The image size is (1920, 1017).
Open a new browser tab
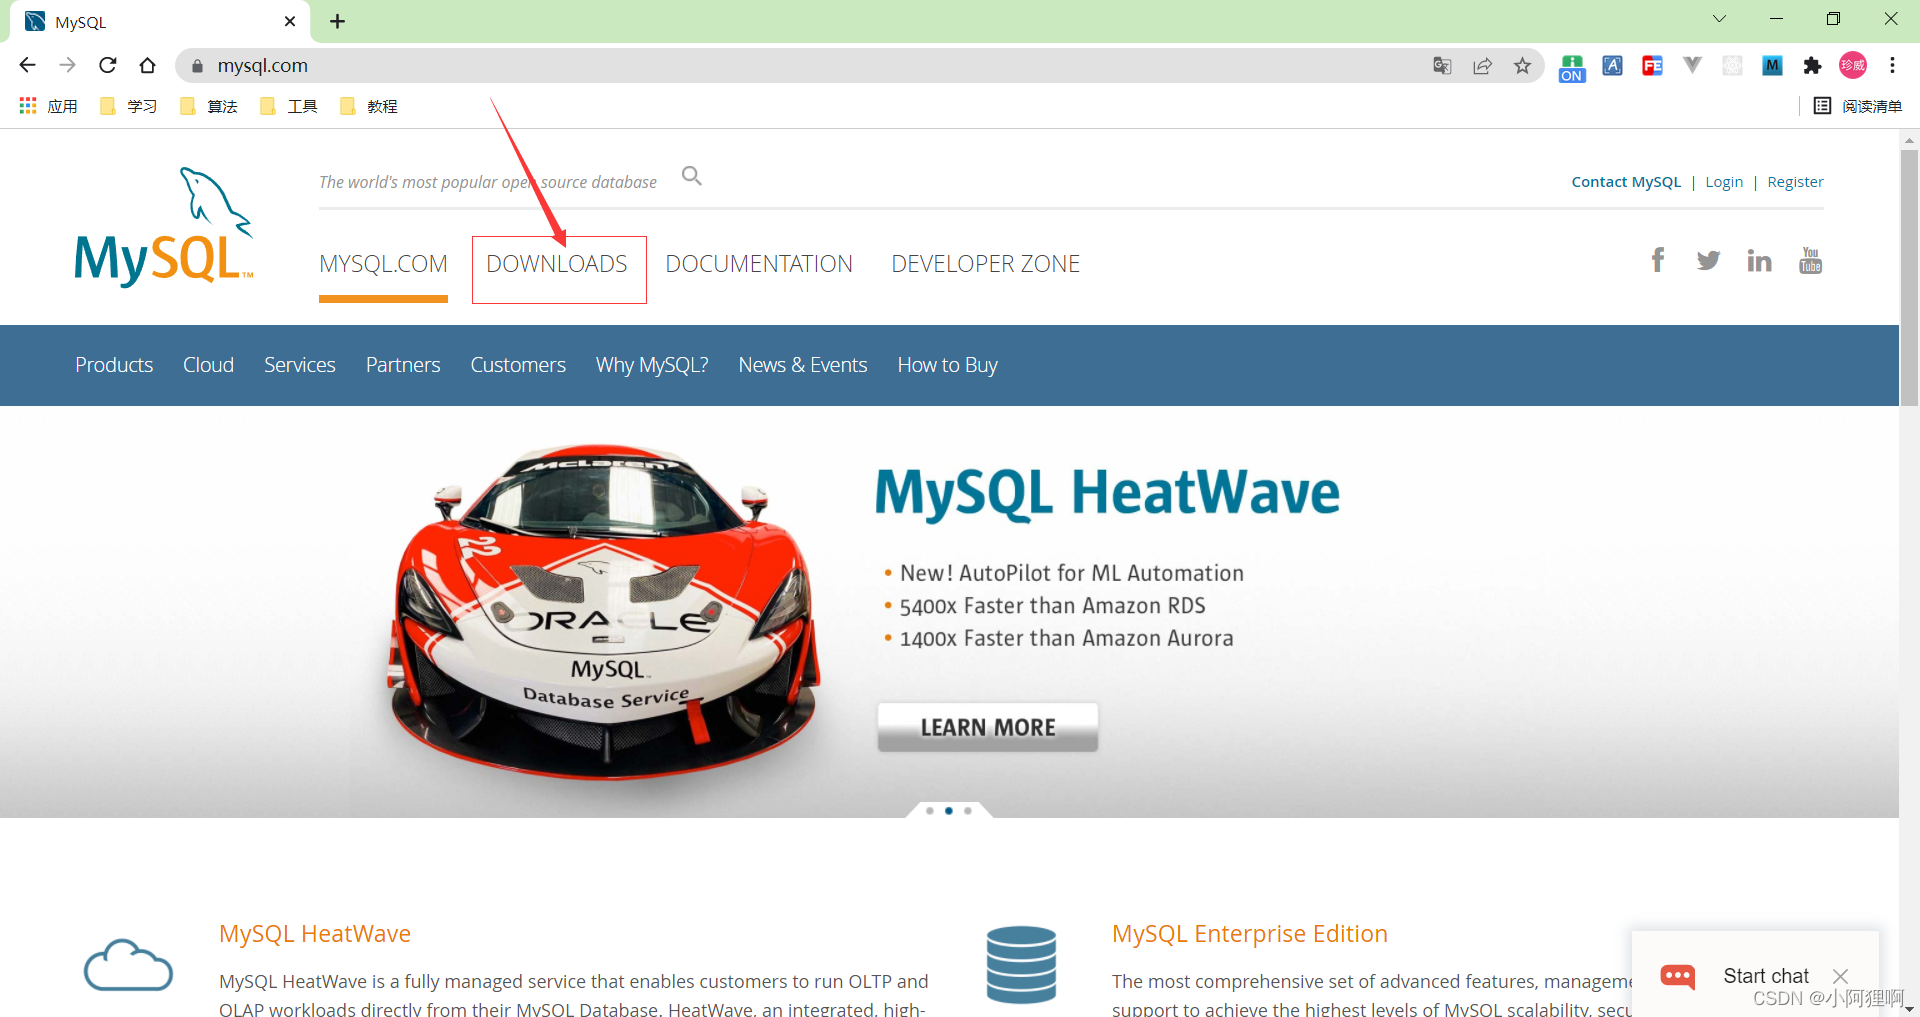click(x=338, y=21)
